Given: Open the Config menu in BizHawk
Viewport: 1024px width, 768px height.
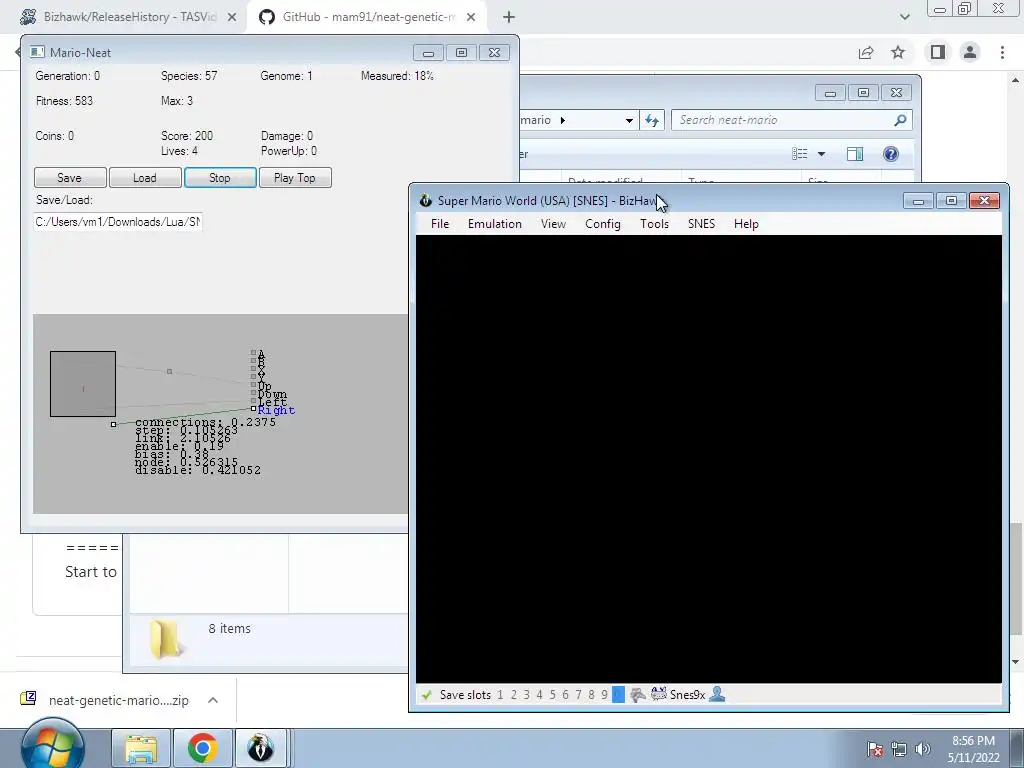Looking at the screenshot, I should click(x=602, y=224).
